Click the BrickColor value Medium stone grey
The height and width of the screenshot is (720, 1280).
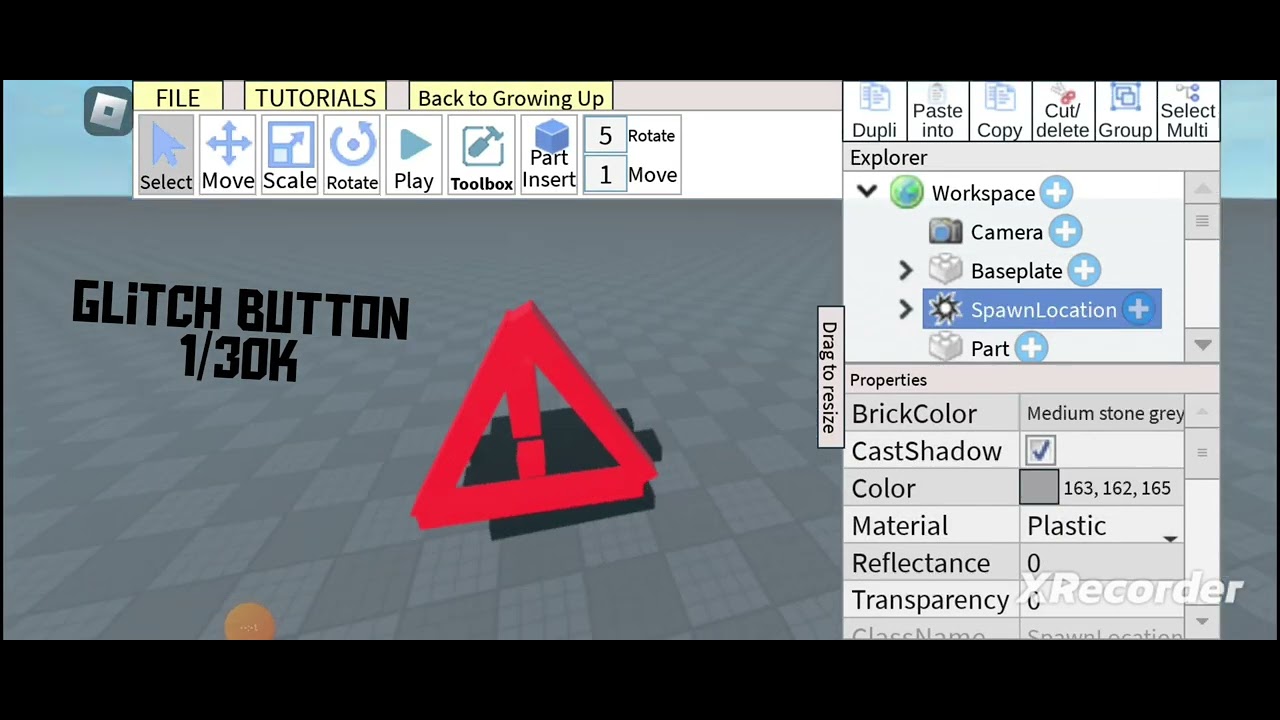[1104, 414]
